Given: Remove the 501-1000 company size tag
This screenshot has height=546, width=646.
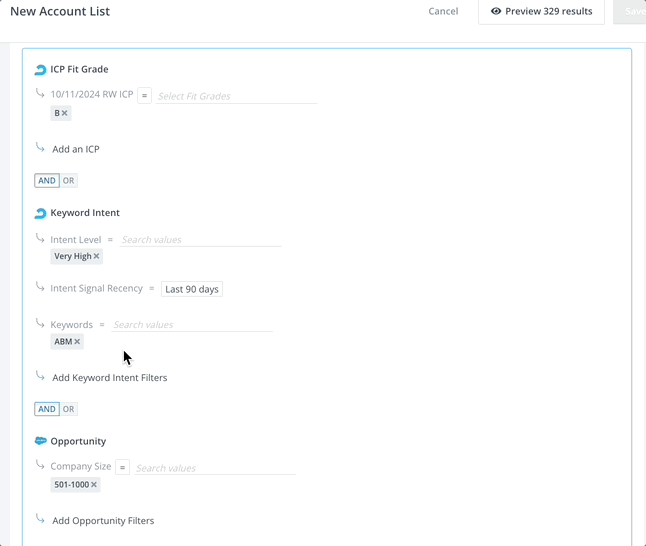Looking at the screenshot, I should [x=94, y=485].
